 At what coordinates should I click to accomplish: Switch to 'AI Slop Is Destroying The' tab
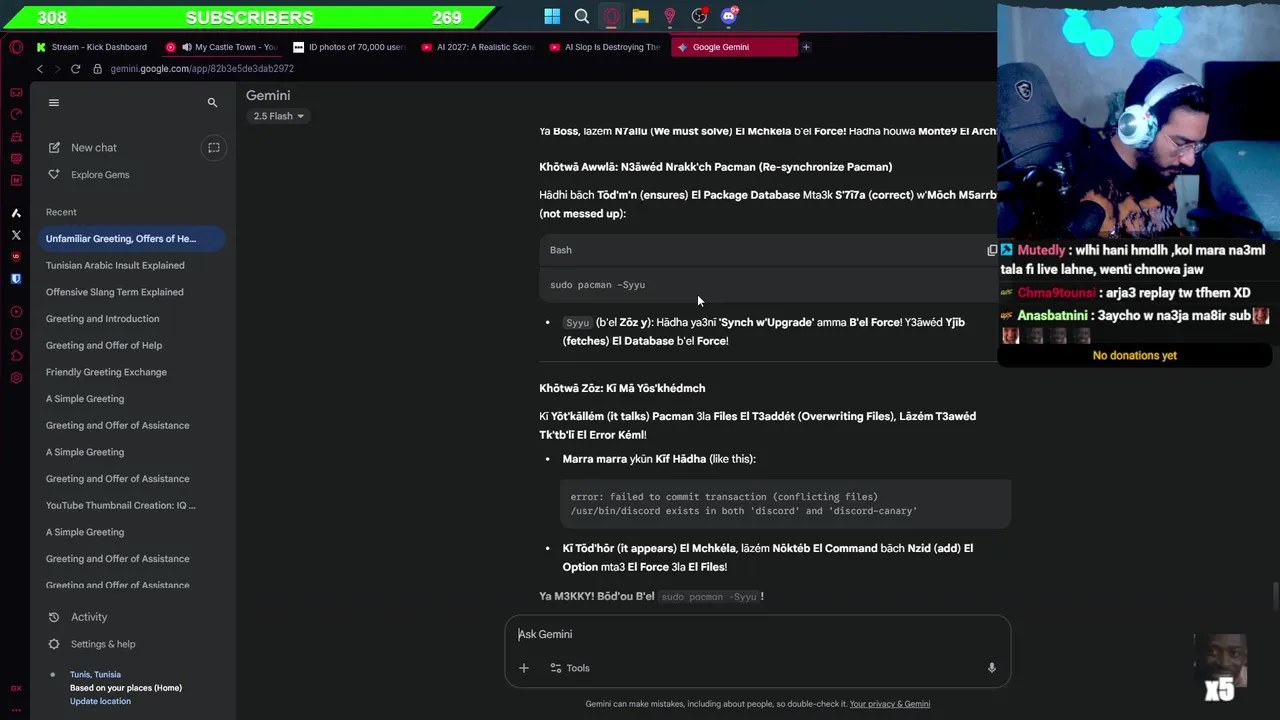point(605,47)
